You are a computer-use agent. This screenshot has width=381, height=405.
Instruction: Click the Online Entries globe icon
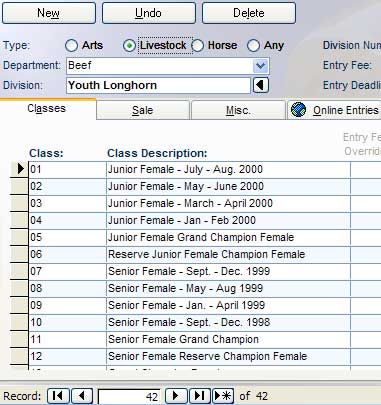(298, 110)
